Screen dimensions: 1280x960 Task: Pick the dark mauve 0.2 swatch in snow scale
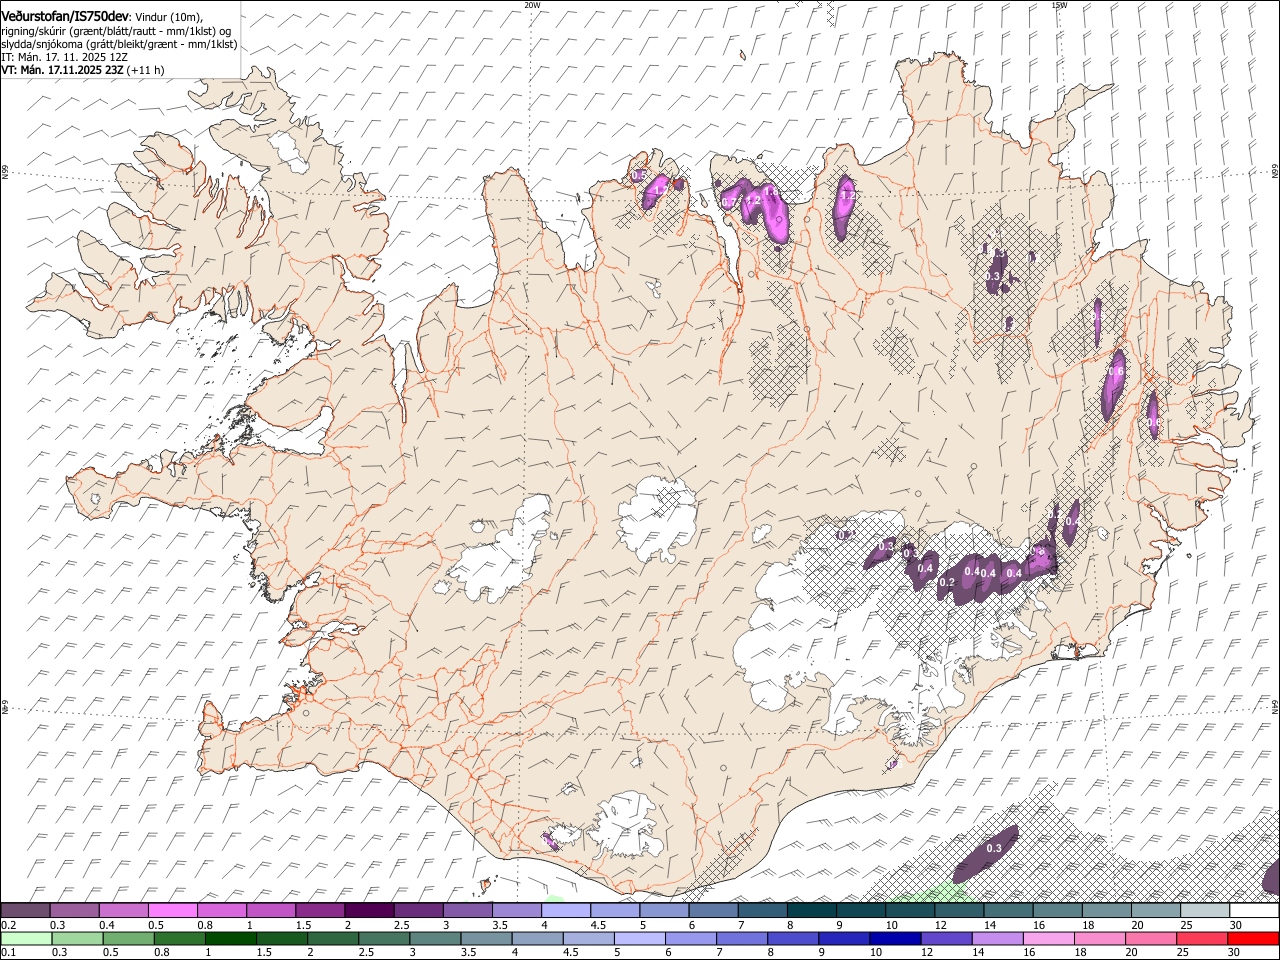pyautogui.click(x=25, y=911)
